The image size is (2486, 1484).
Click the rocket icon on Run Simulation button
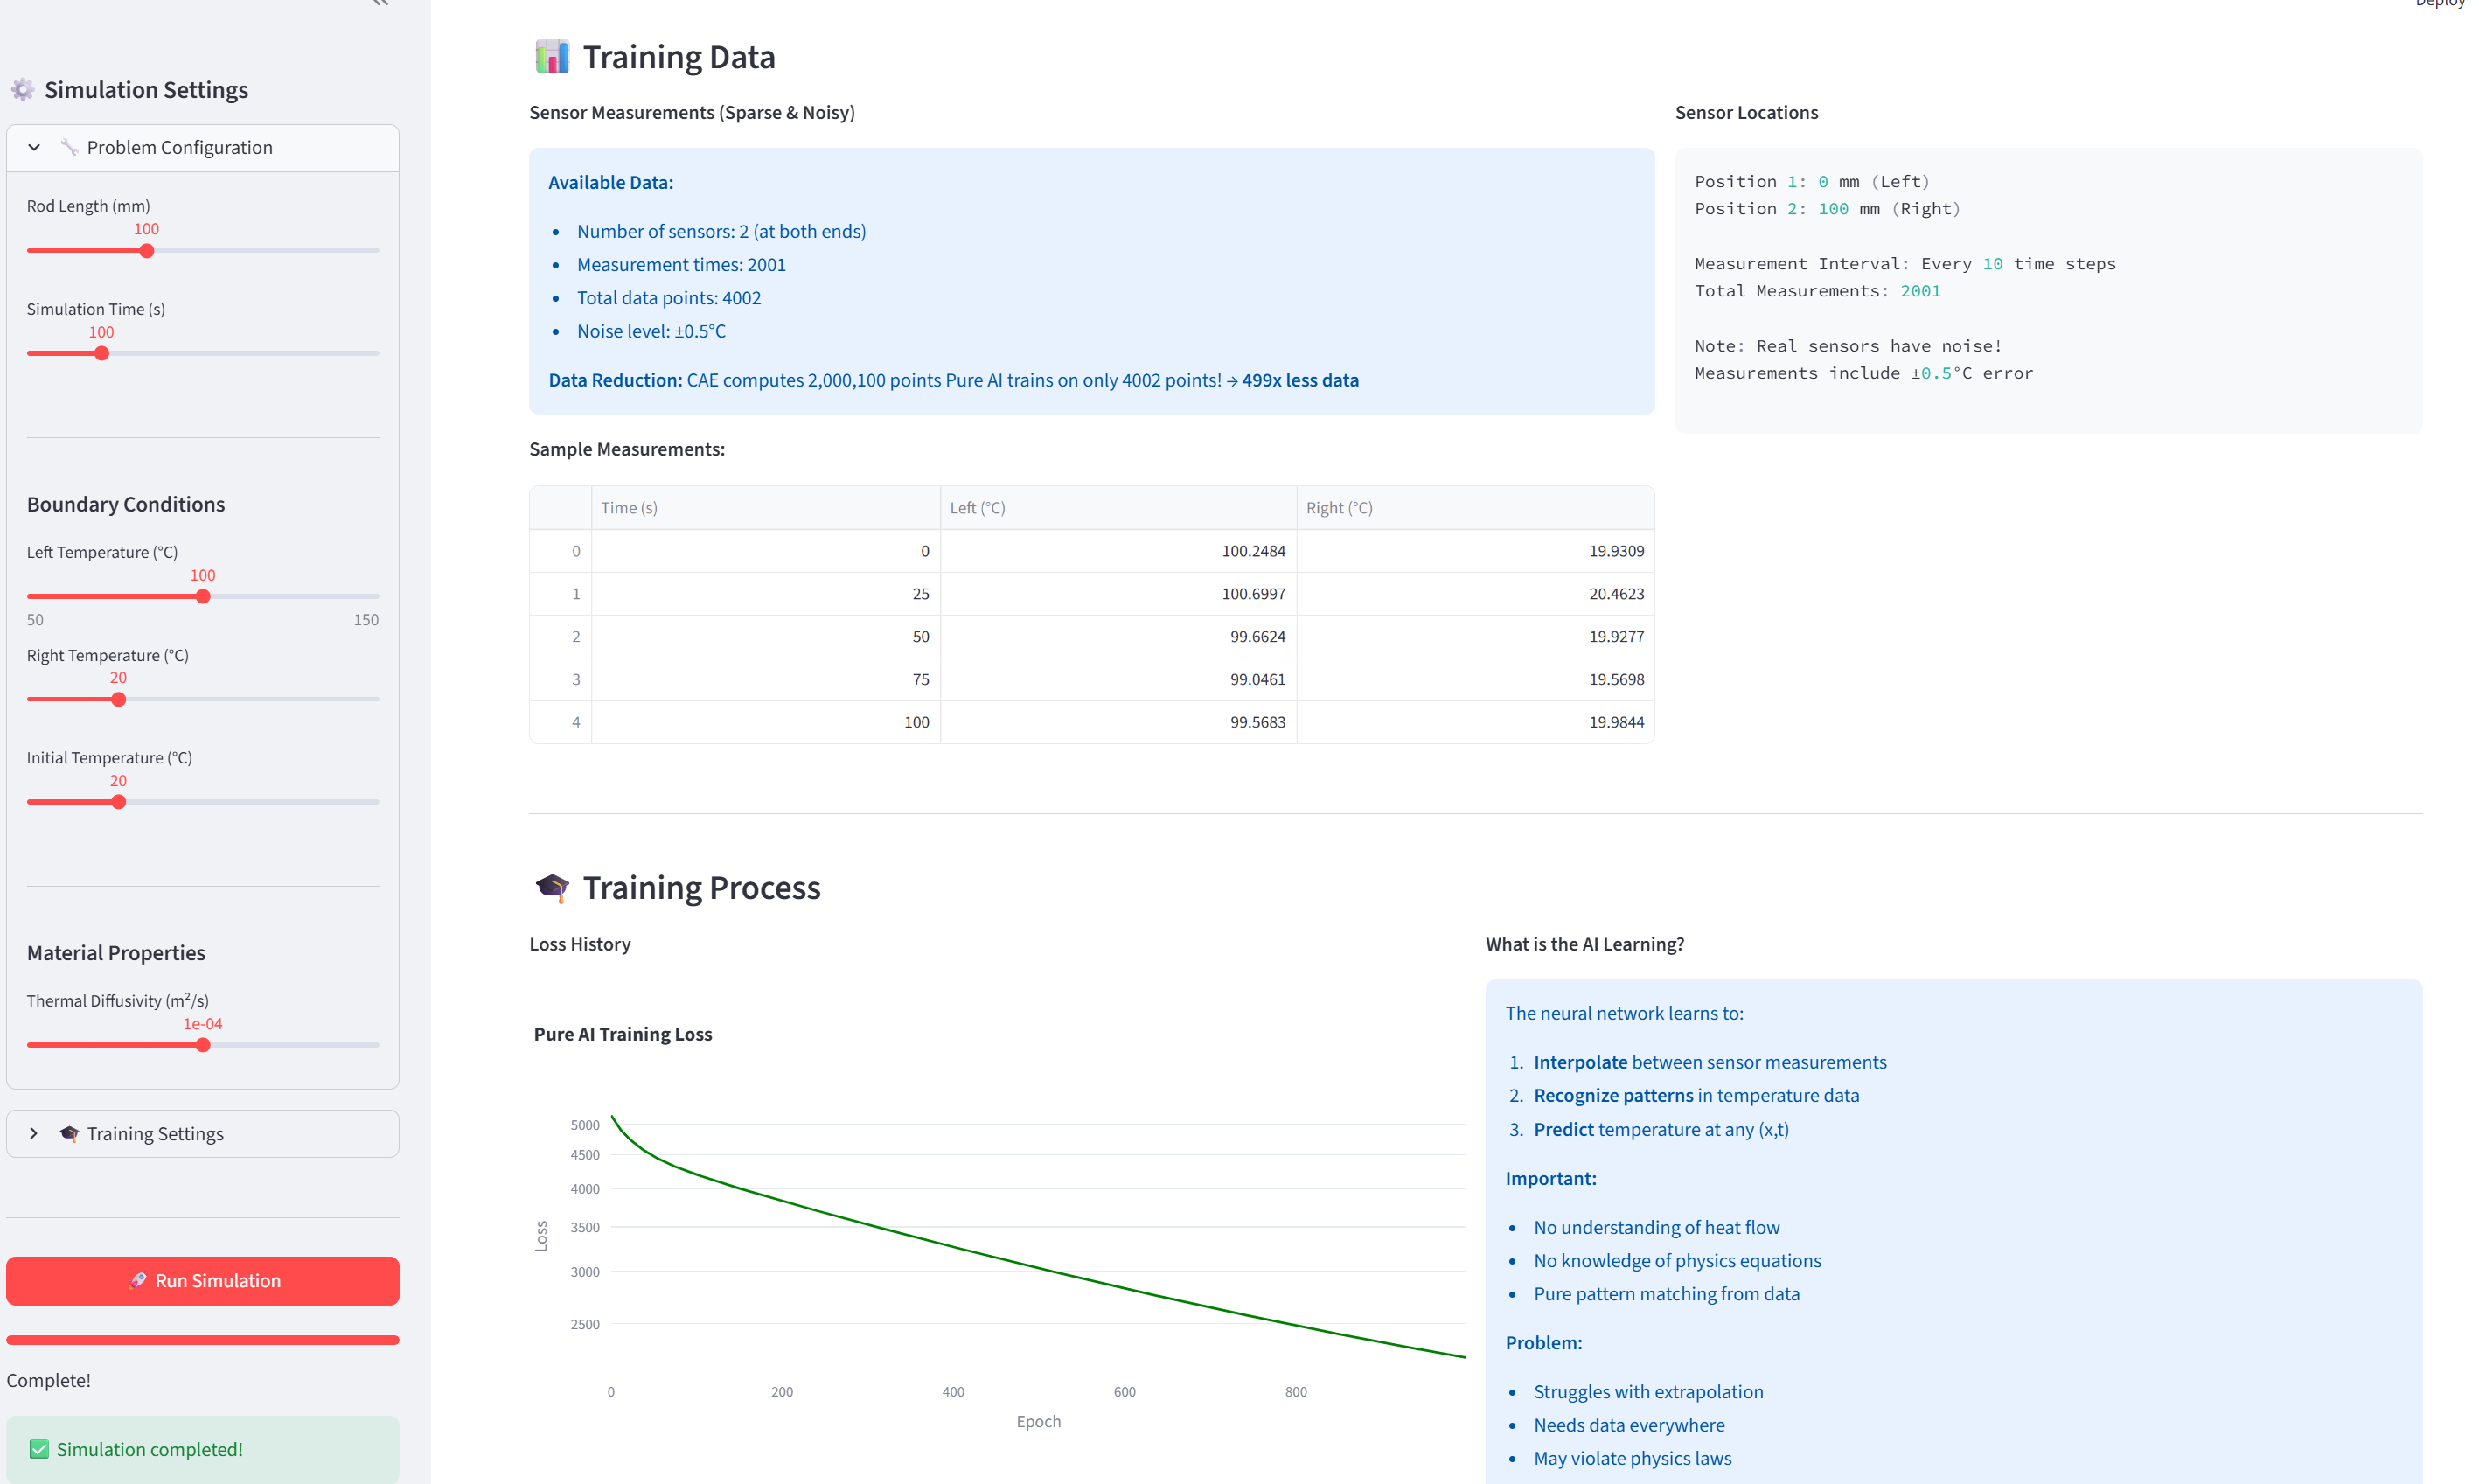tap(138, 1281)
